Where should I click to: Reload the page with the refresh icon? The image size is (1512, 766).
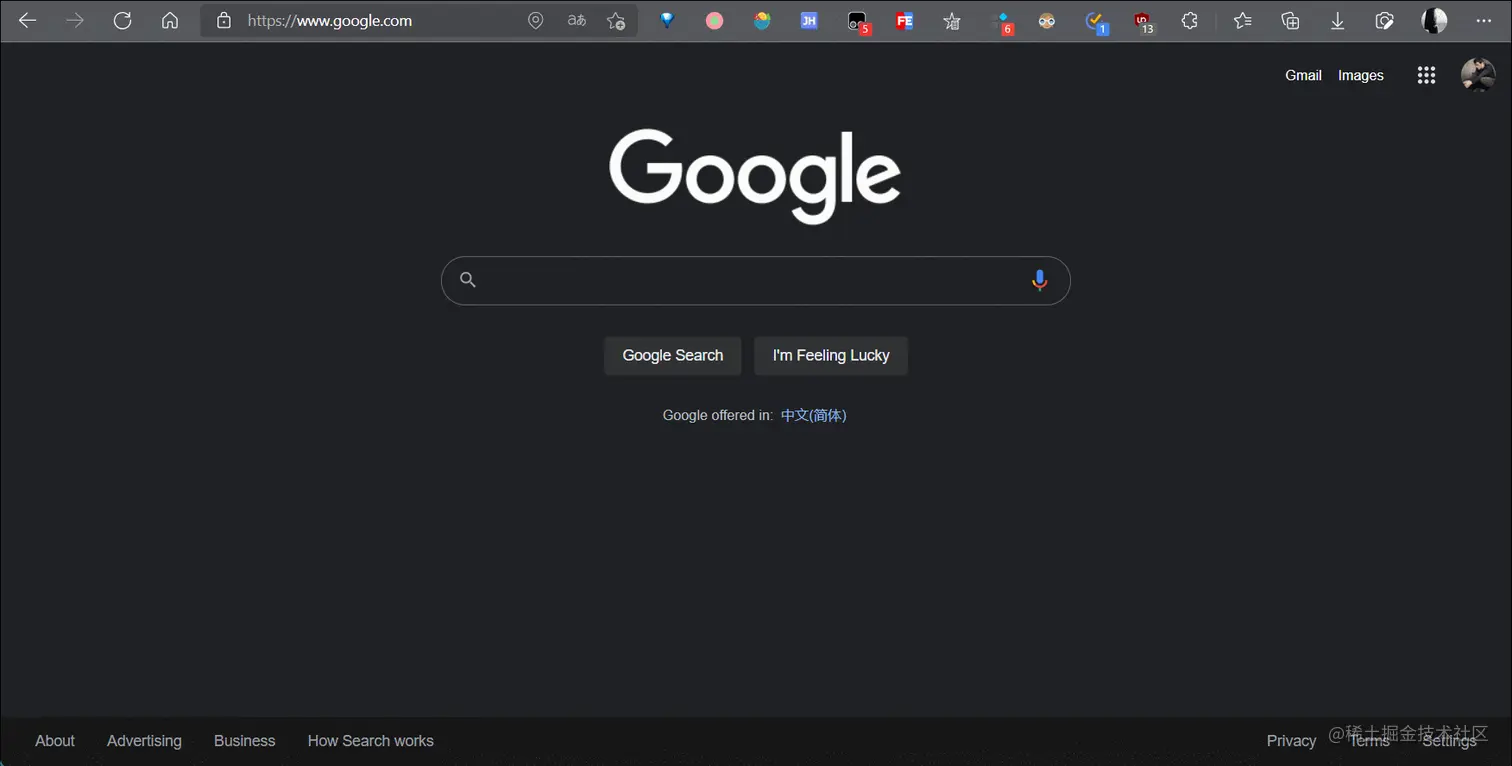[x=123, y=20]
